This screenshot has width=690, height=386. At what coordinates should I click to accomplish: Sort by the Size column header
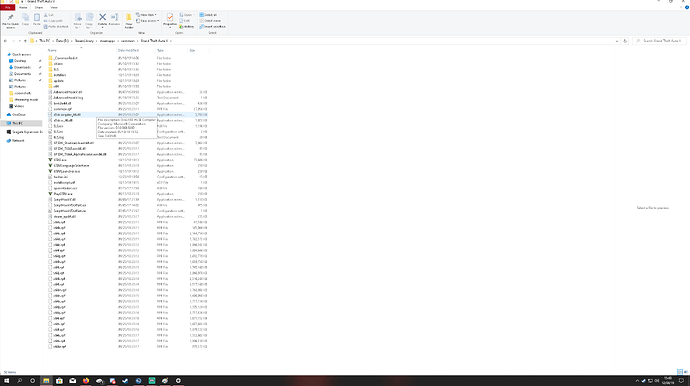pos(192,51)
